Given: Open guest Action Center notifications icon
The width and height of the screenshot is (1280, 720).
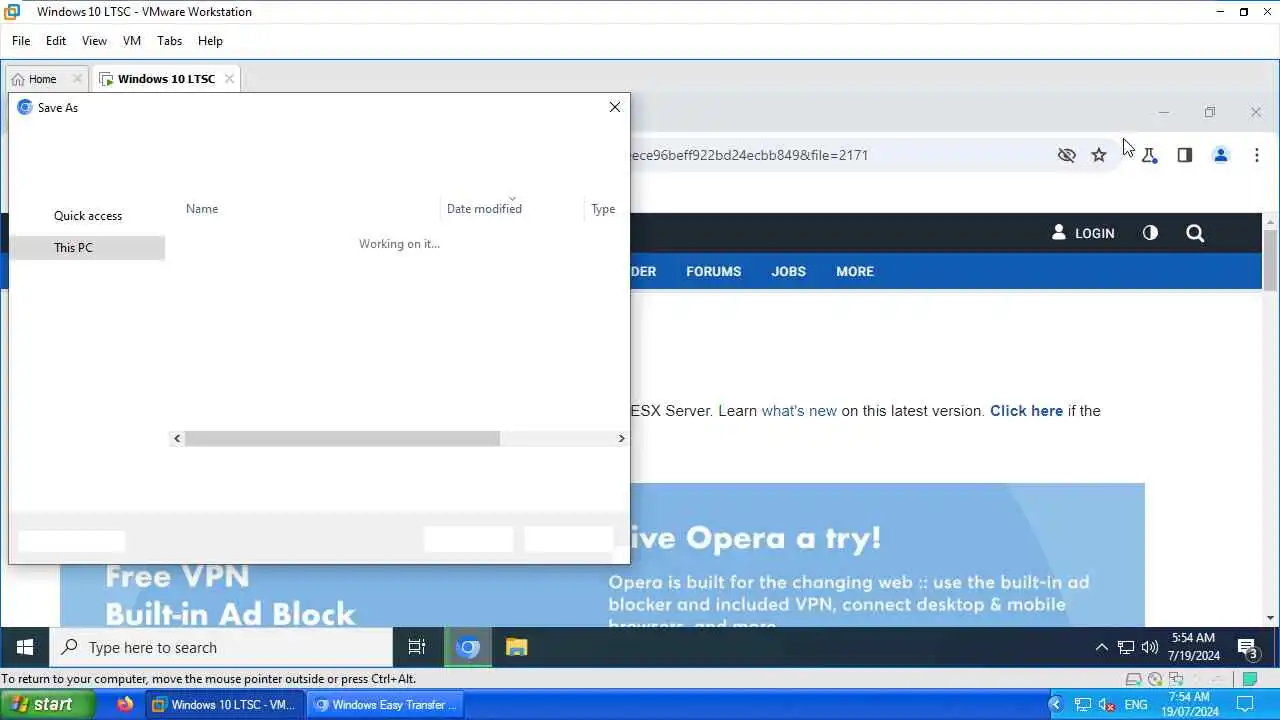Looking at the screenshot, I should point(1247,647).
